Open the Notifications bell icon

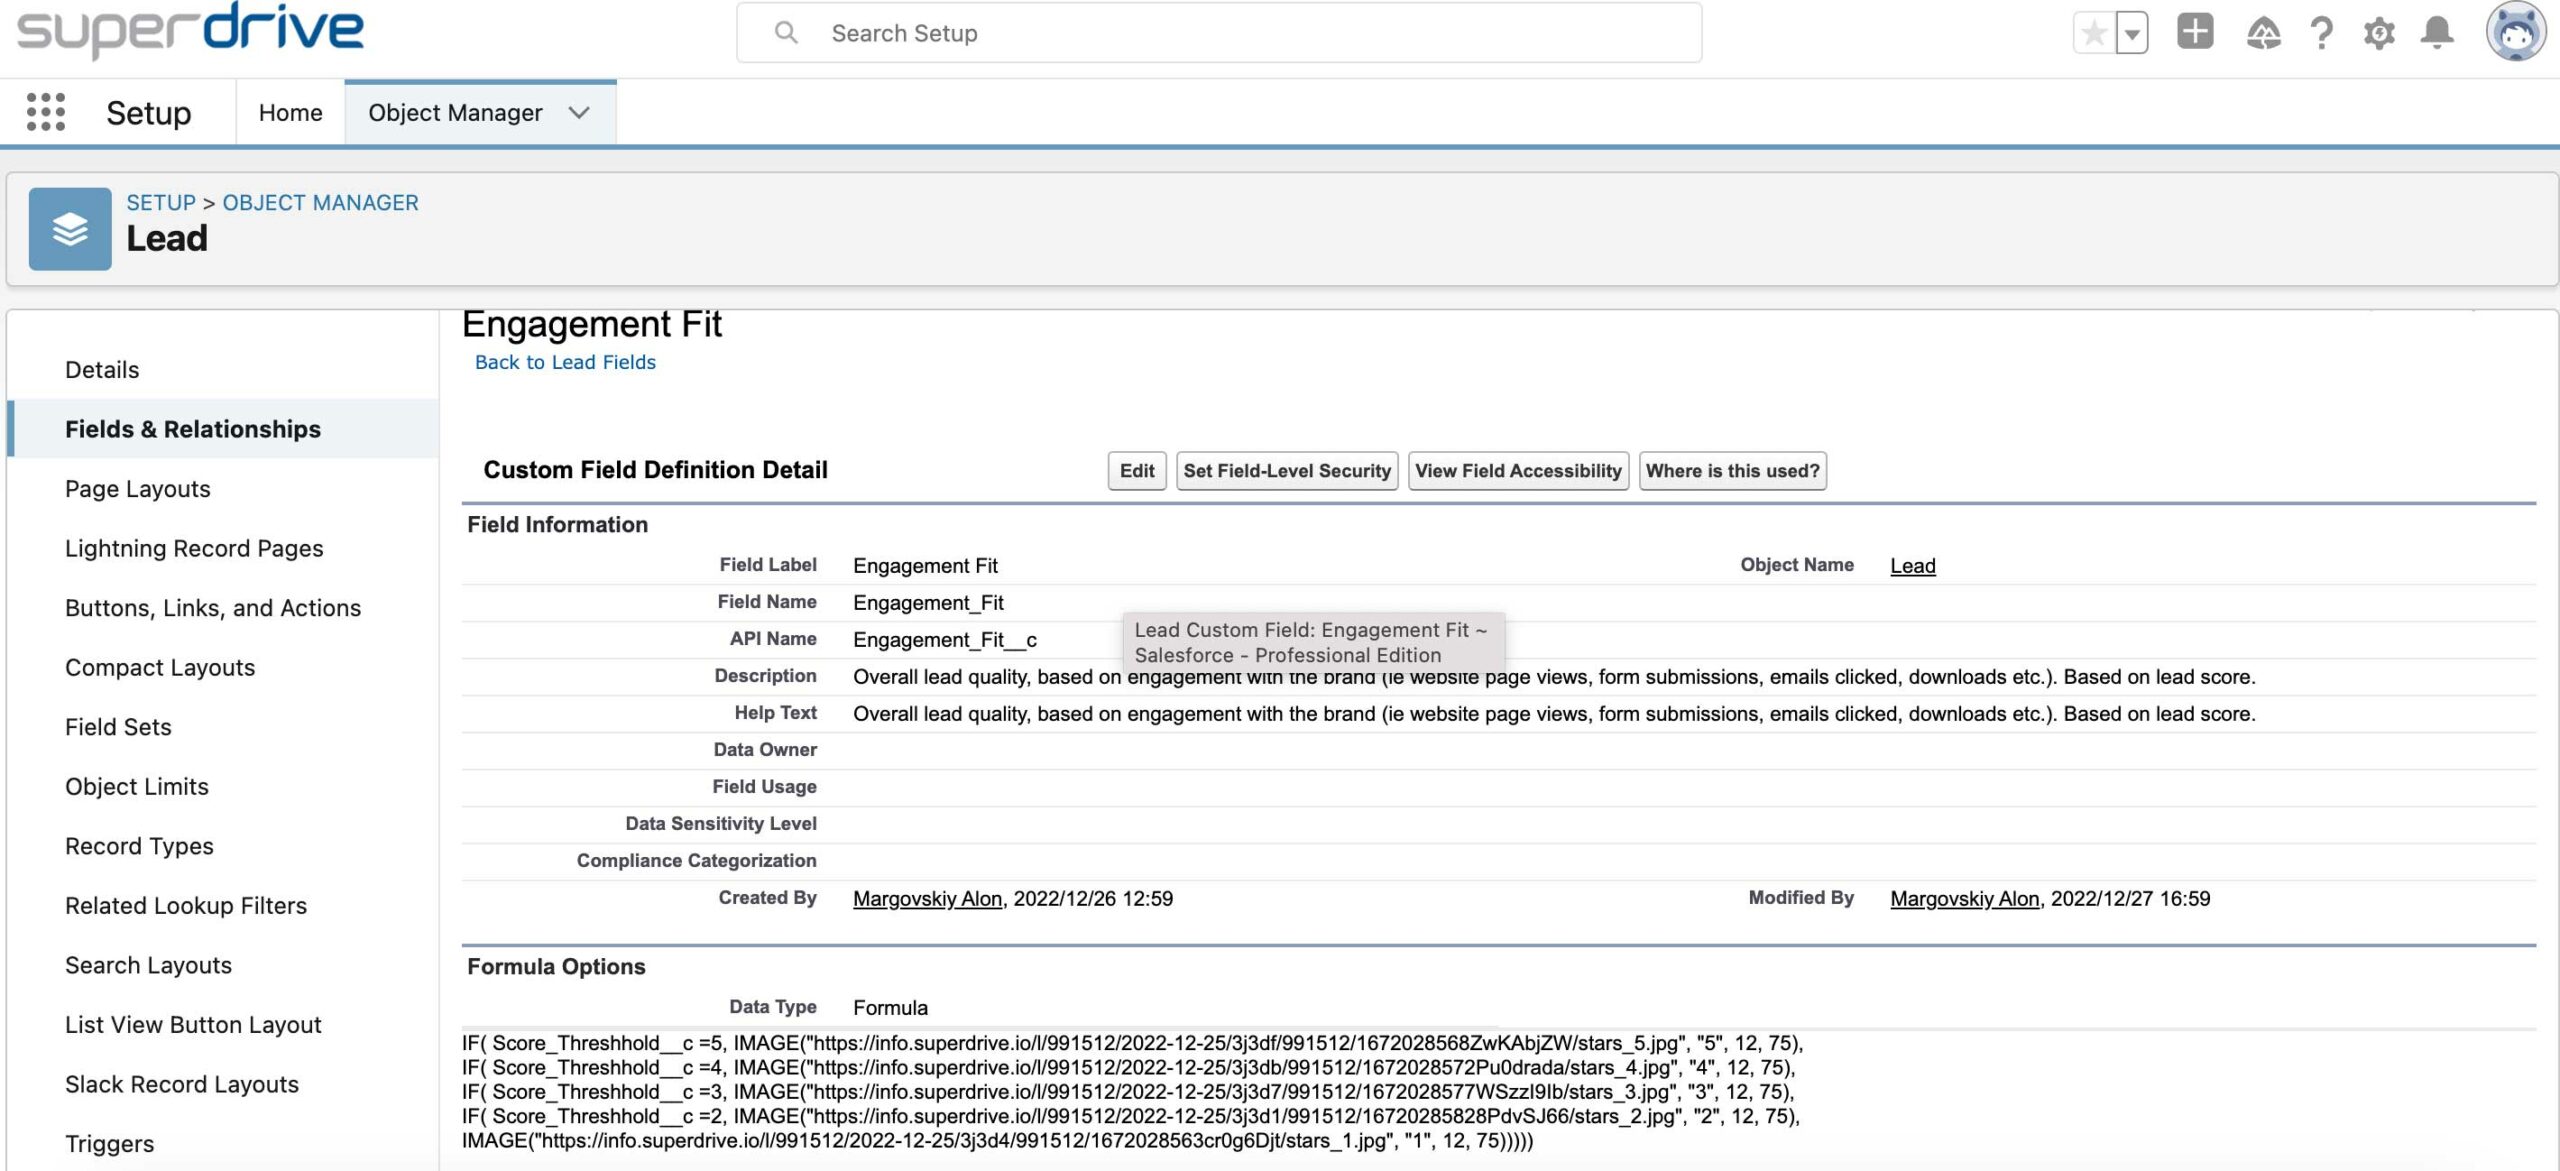[x=2437, y=32]
